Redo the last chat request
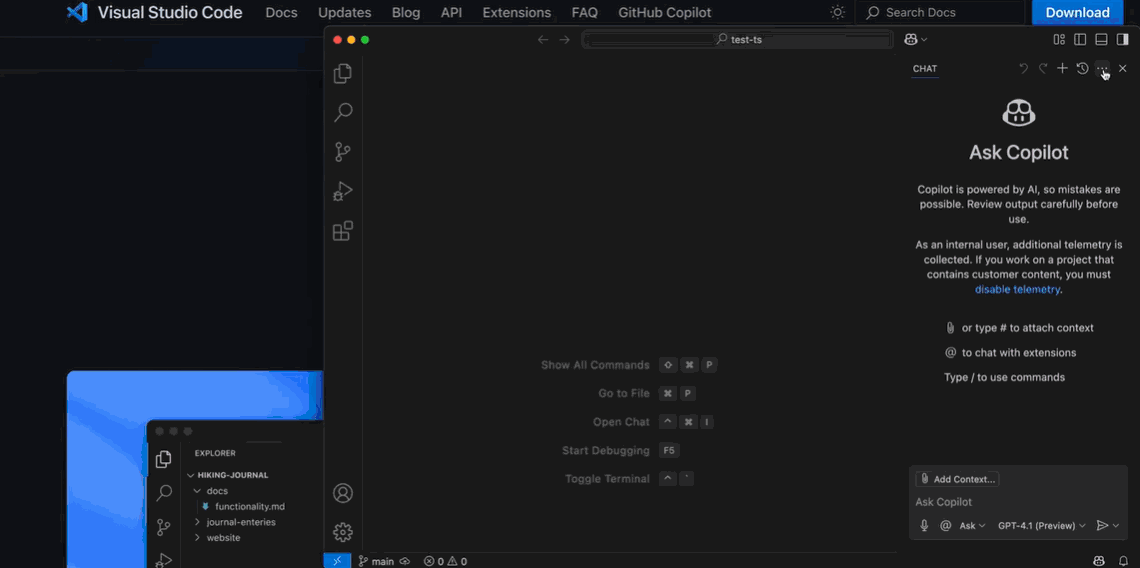Image resolution: width=1140 pixels, height=568 pixels. (x=1043, y=68)
